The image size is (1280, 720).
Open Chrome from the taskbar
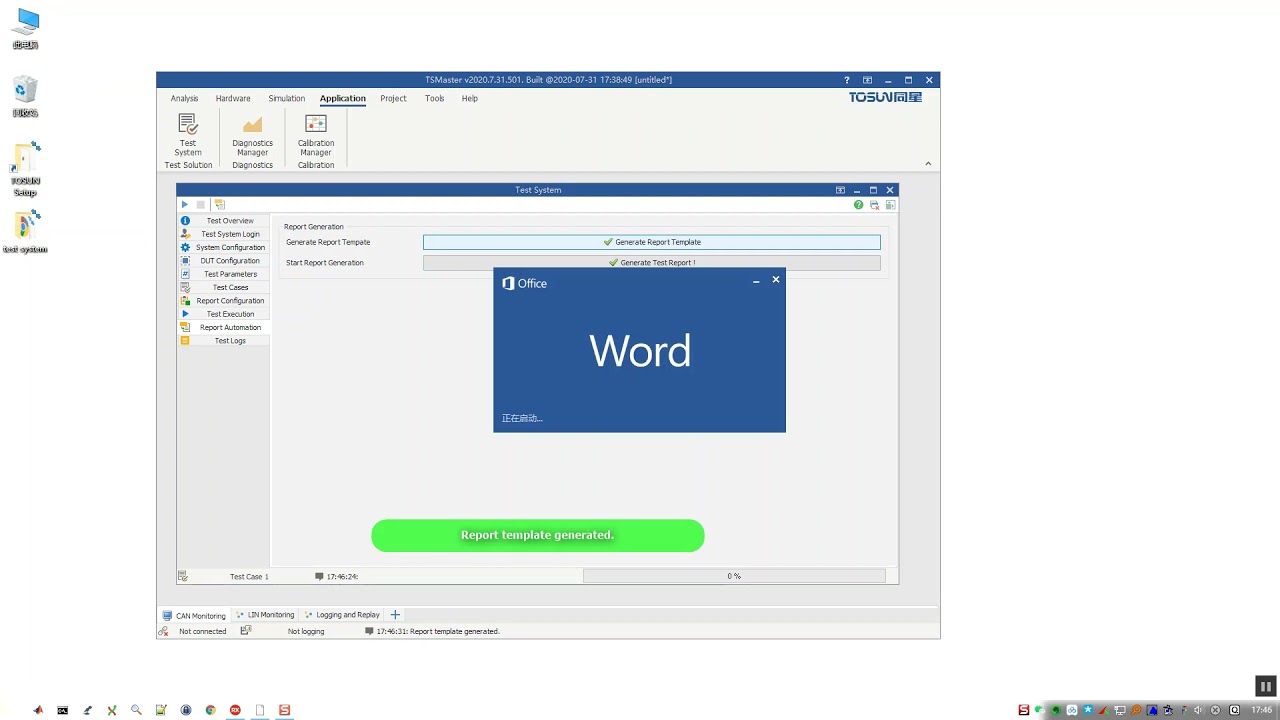point(210,710)
